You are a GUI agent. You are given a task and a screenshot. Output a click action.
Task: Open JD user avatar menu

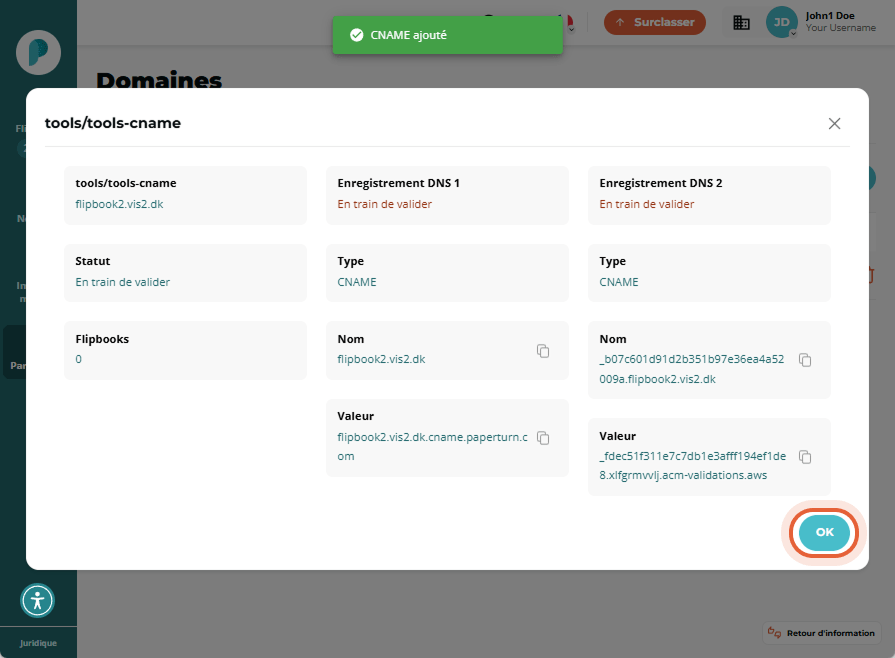pos(781,22)
